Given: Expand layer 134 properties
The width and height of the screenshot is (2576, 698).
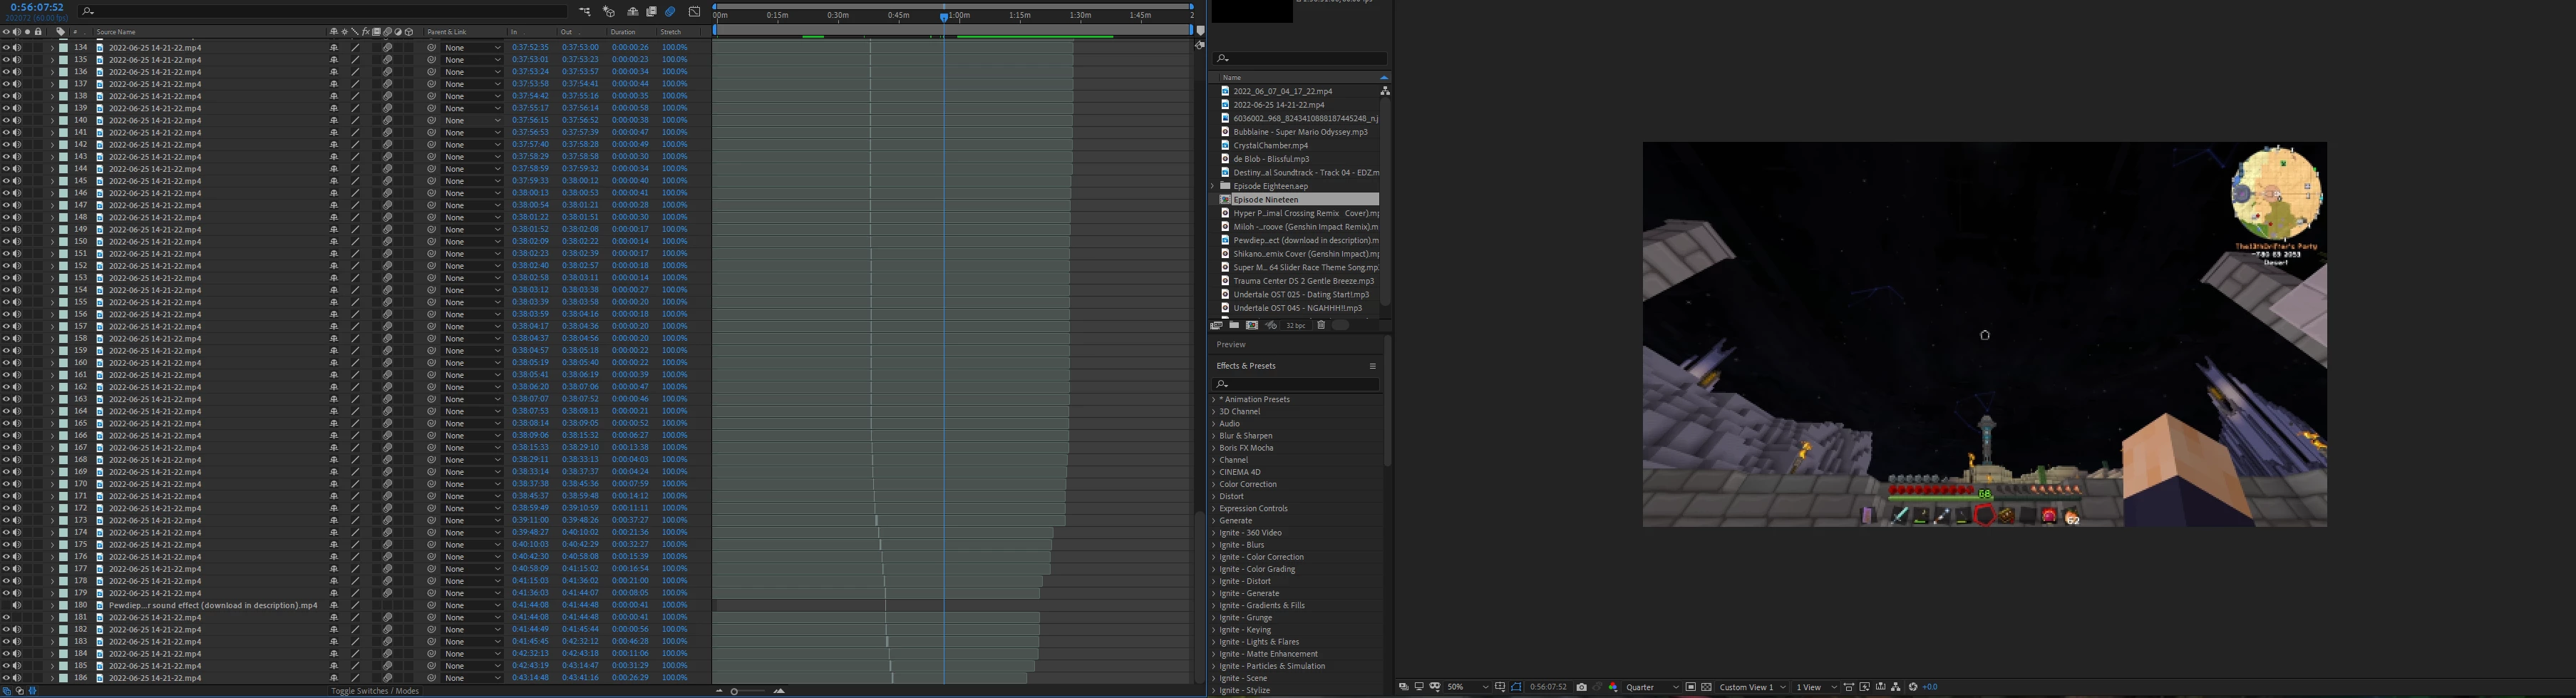Looking at the screenshot, I should click(x=52, y=47).
